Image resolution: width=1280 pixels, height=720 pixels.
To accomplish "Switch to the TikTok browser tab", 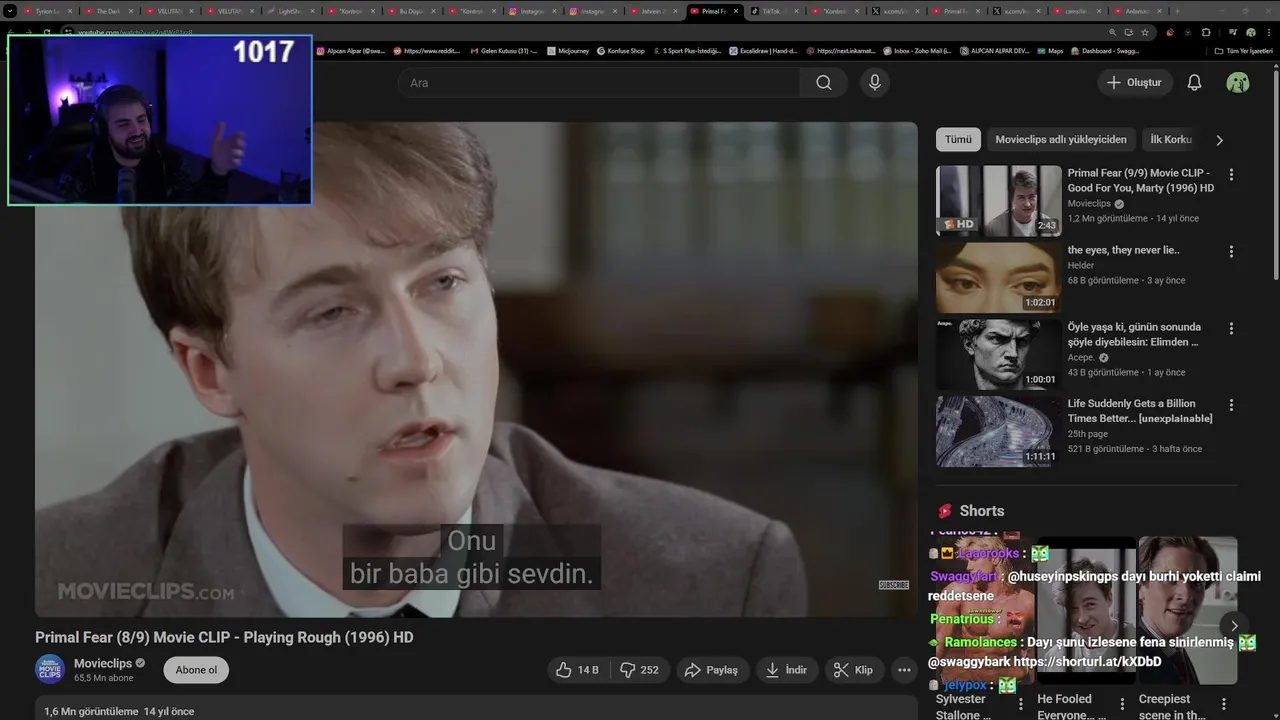I will (771, 11).
